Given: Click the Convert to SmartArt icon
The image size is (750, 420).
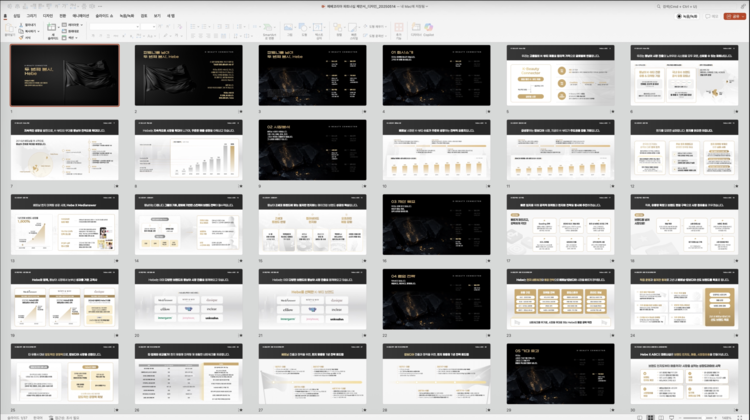Looking at the screenshot, I should [x=269, y=28].
